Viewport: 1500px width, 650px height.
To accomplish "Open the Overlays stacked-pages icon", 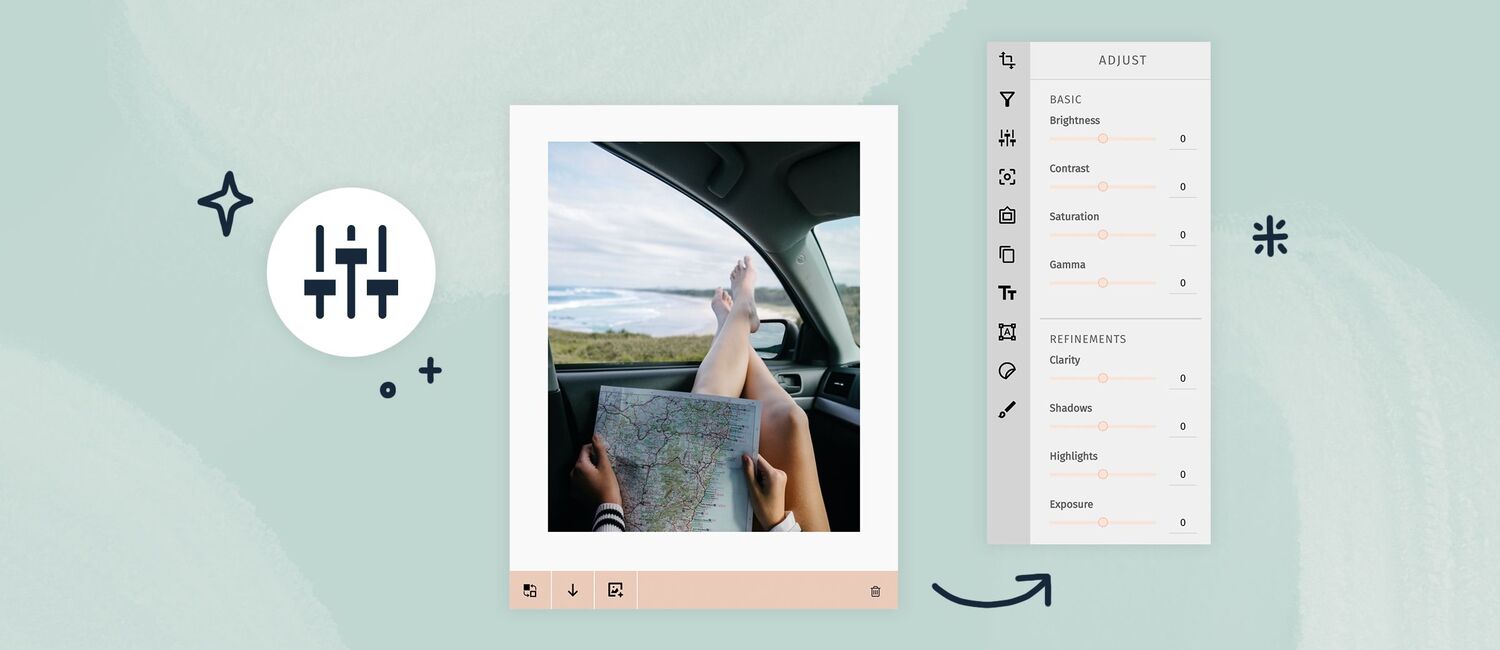I will click(1007, 254).
